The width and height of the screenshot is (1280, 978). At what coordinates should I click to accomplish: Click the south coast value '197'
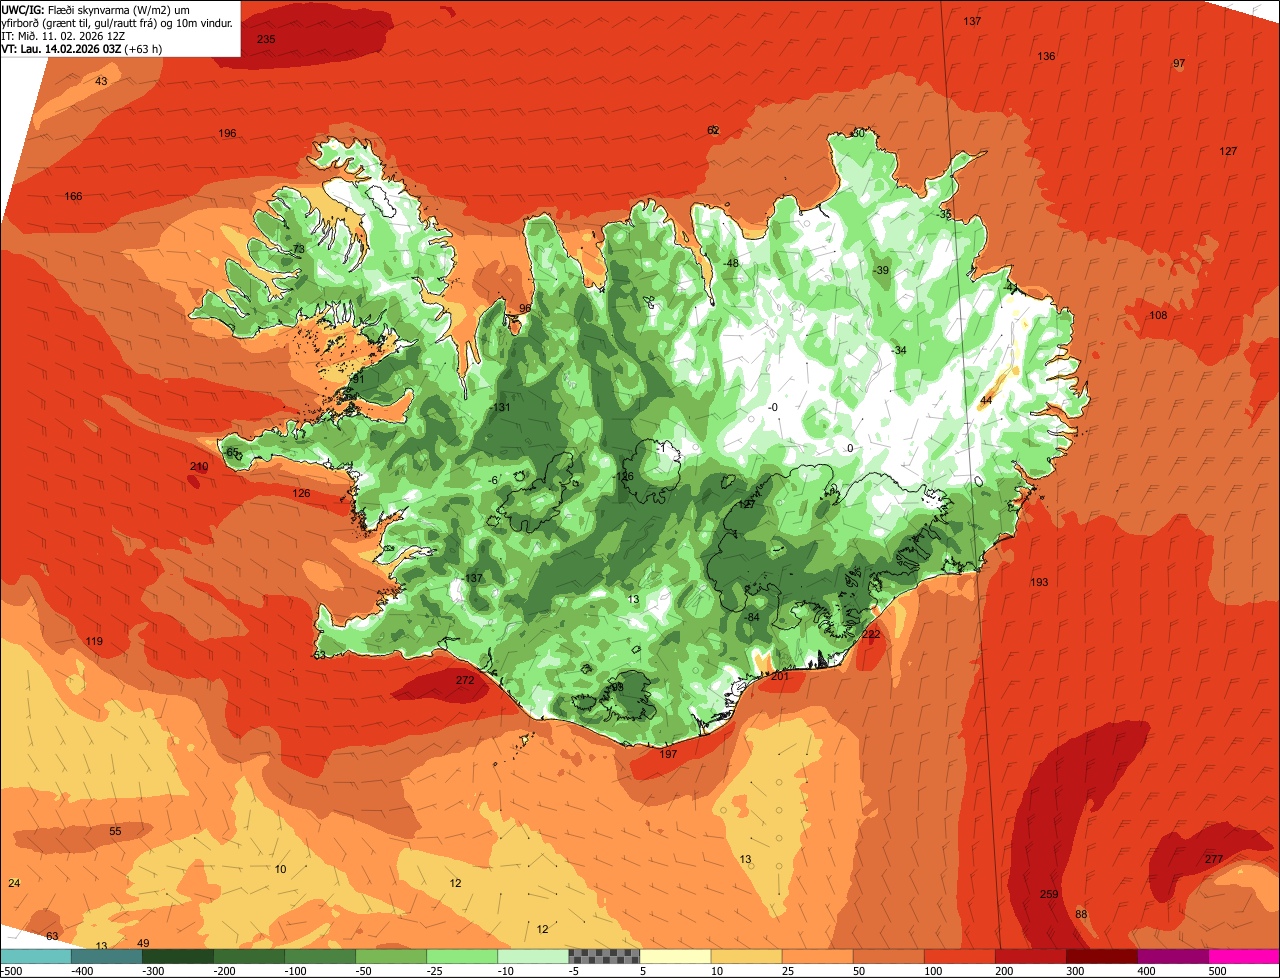669,754
